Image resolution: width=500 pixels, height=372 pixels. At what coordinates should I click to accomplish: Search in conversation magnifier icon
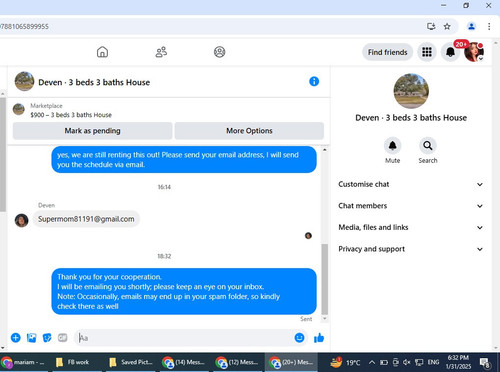pyautogui.click(x=428, y=146)
